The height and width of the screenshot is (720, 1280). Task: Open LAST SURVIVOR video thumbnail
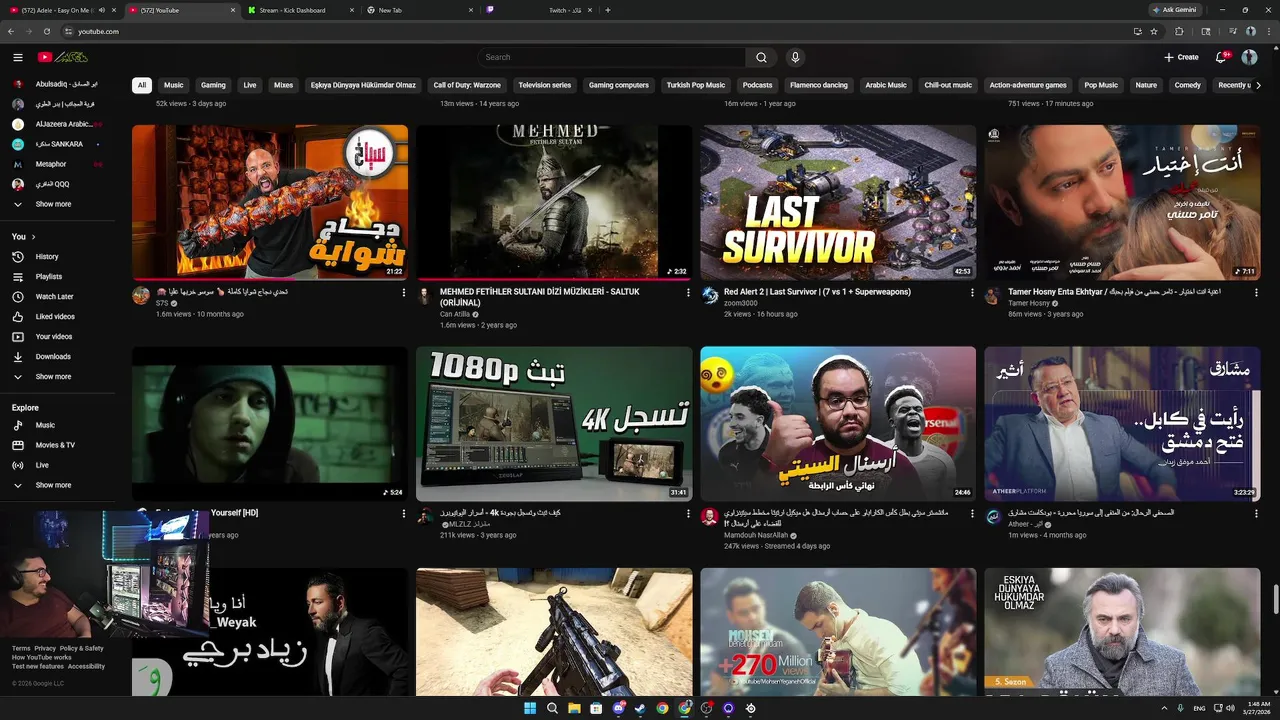[838, 202]
